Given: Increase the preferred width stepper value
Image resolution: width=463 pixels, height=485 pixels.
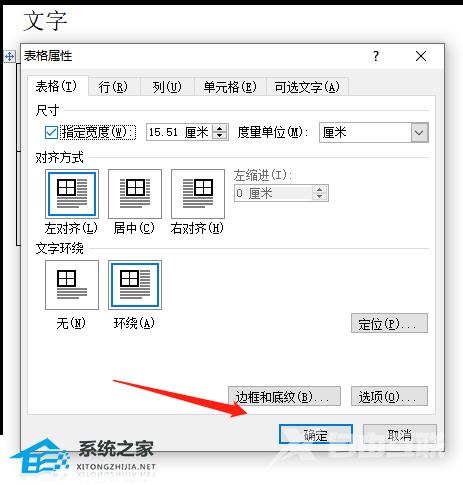Looking at the screenshot, I should click(220, 128).
